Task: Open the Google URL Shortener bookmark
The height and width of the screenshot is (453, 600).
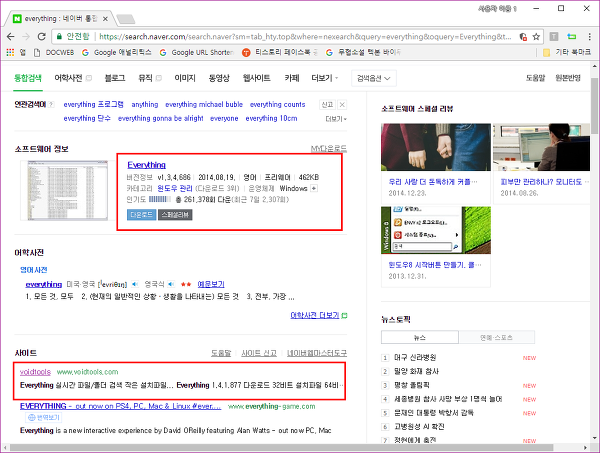Action: [x=196, y=52]
